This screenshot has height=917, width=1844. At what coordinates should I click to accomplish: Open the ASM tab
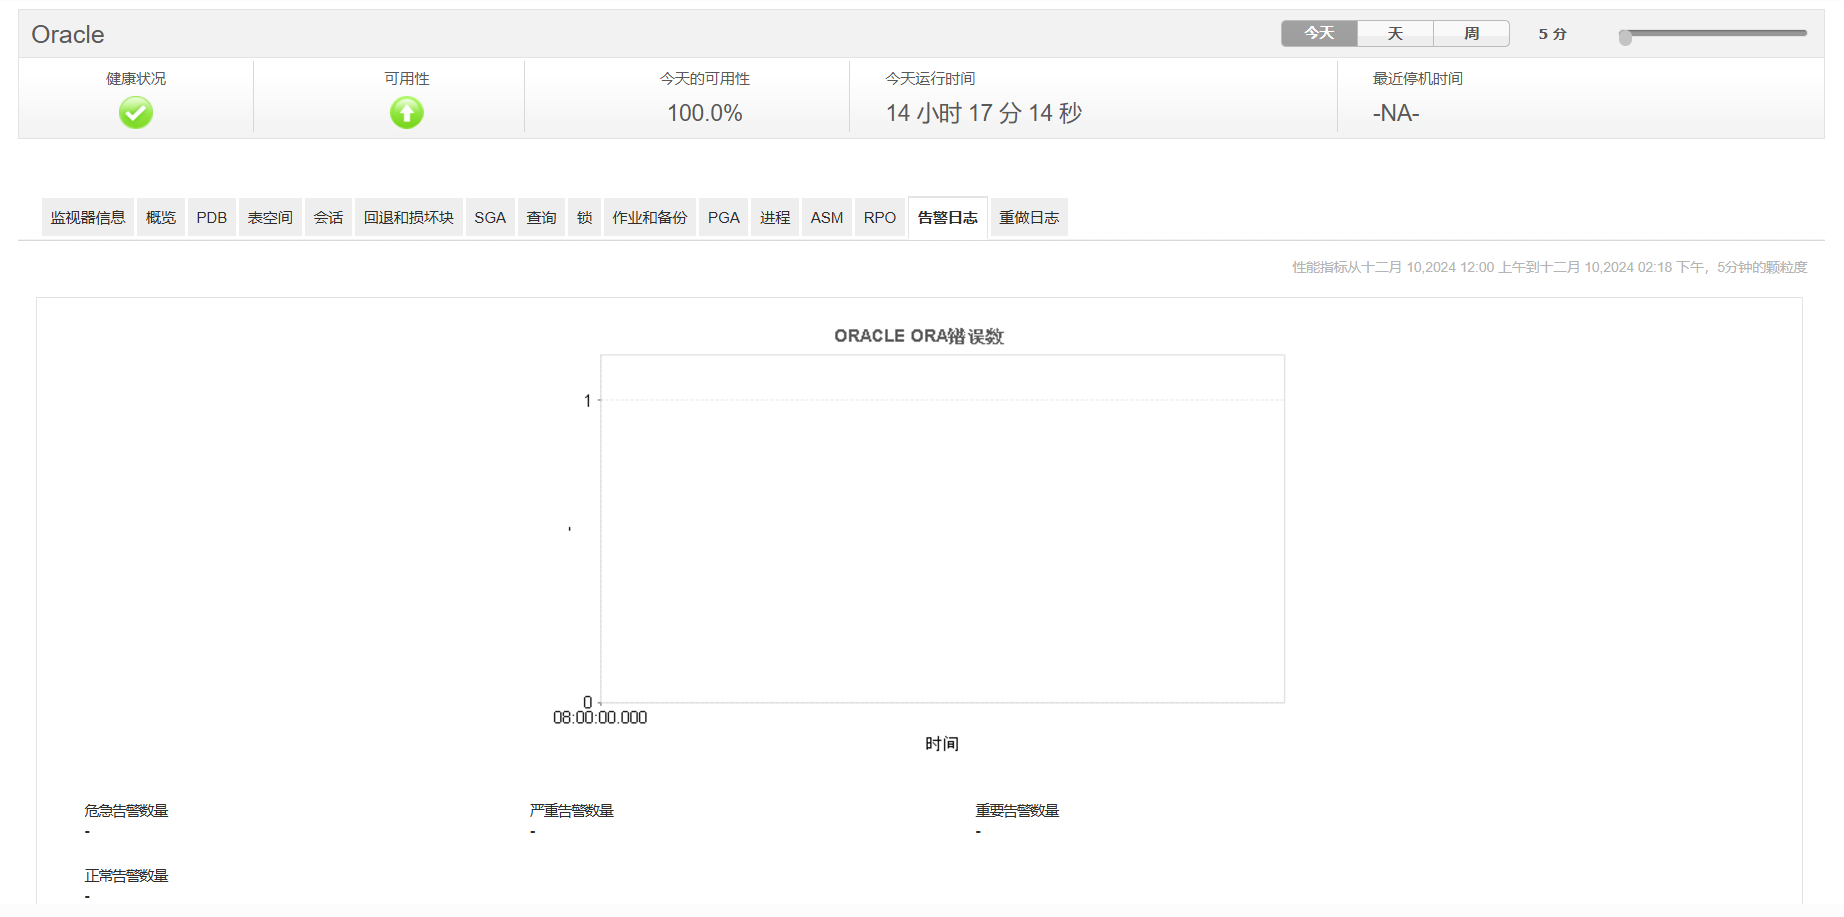(827, 217)
